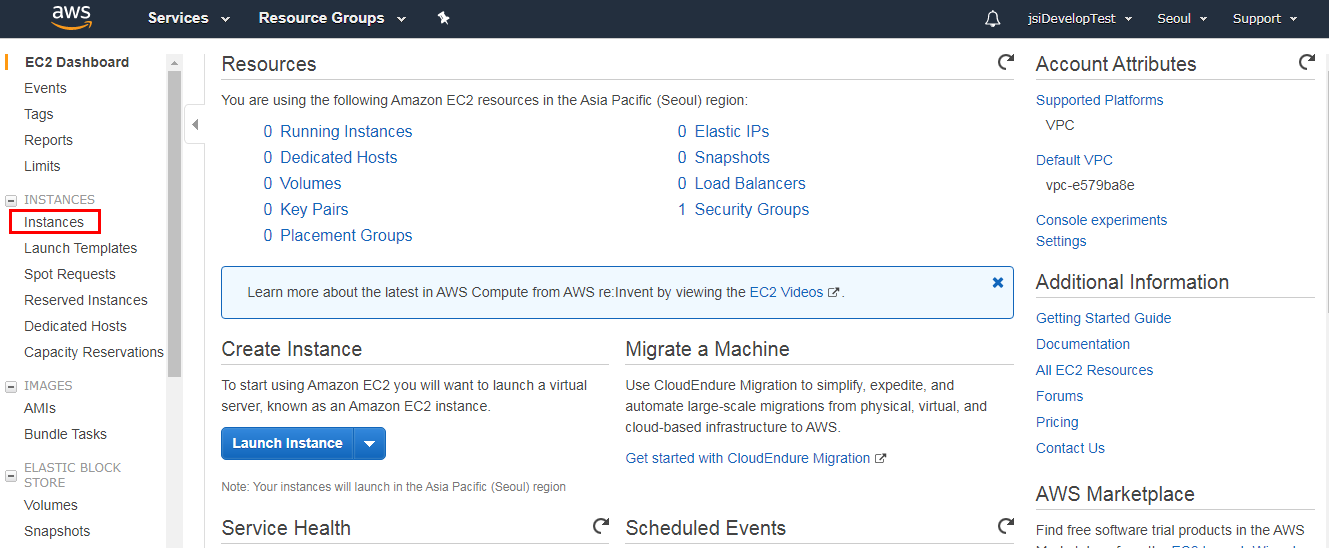The width and height of the screenshot is (1329, 548).
Task: Open the Services menu
Action: 189,18
